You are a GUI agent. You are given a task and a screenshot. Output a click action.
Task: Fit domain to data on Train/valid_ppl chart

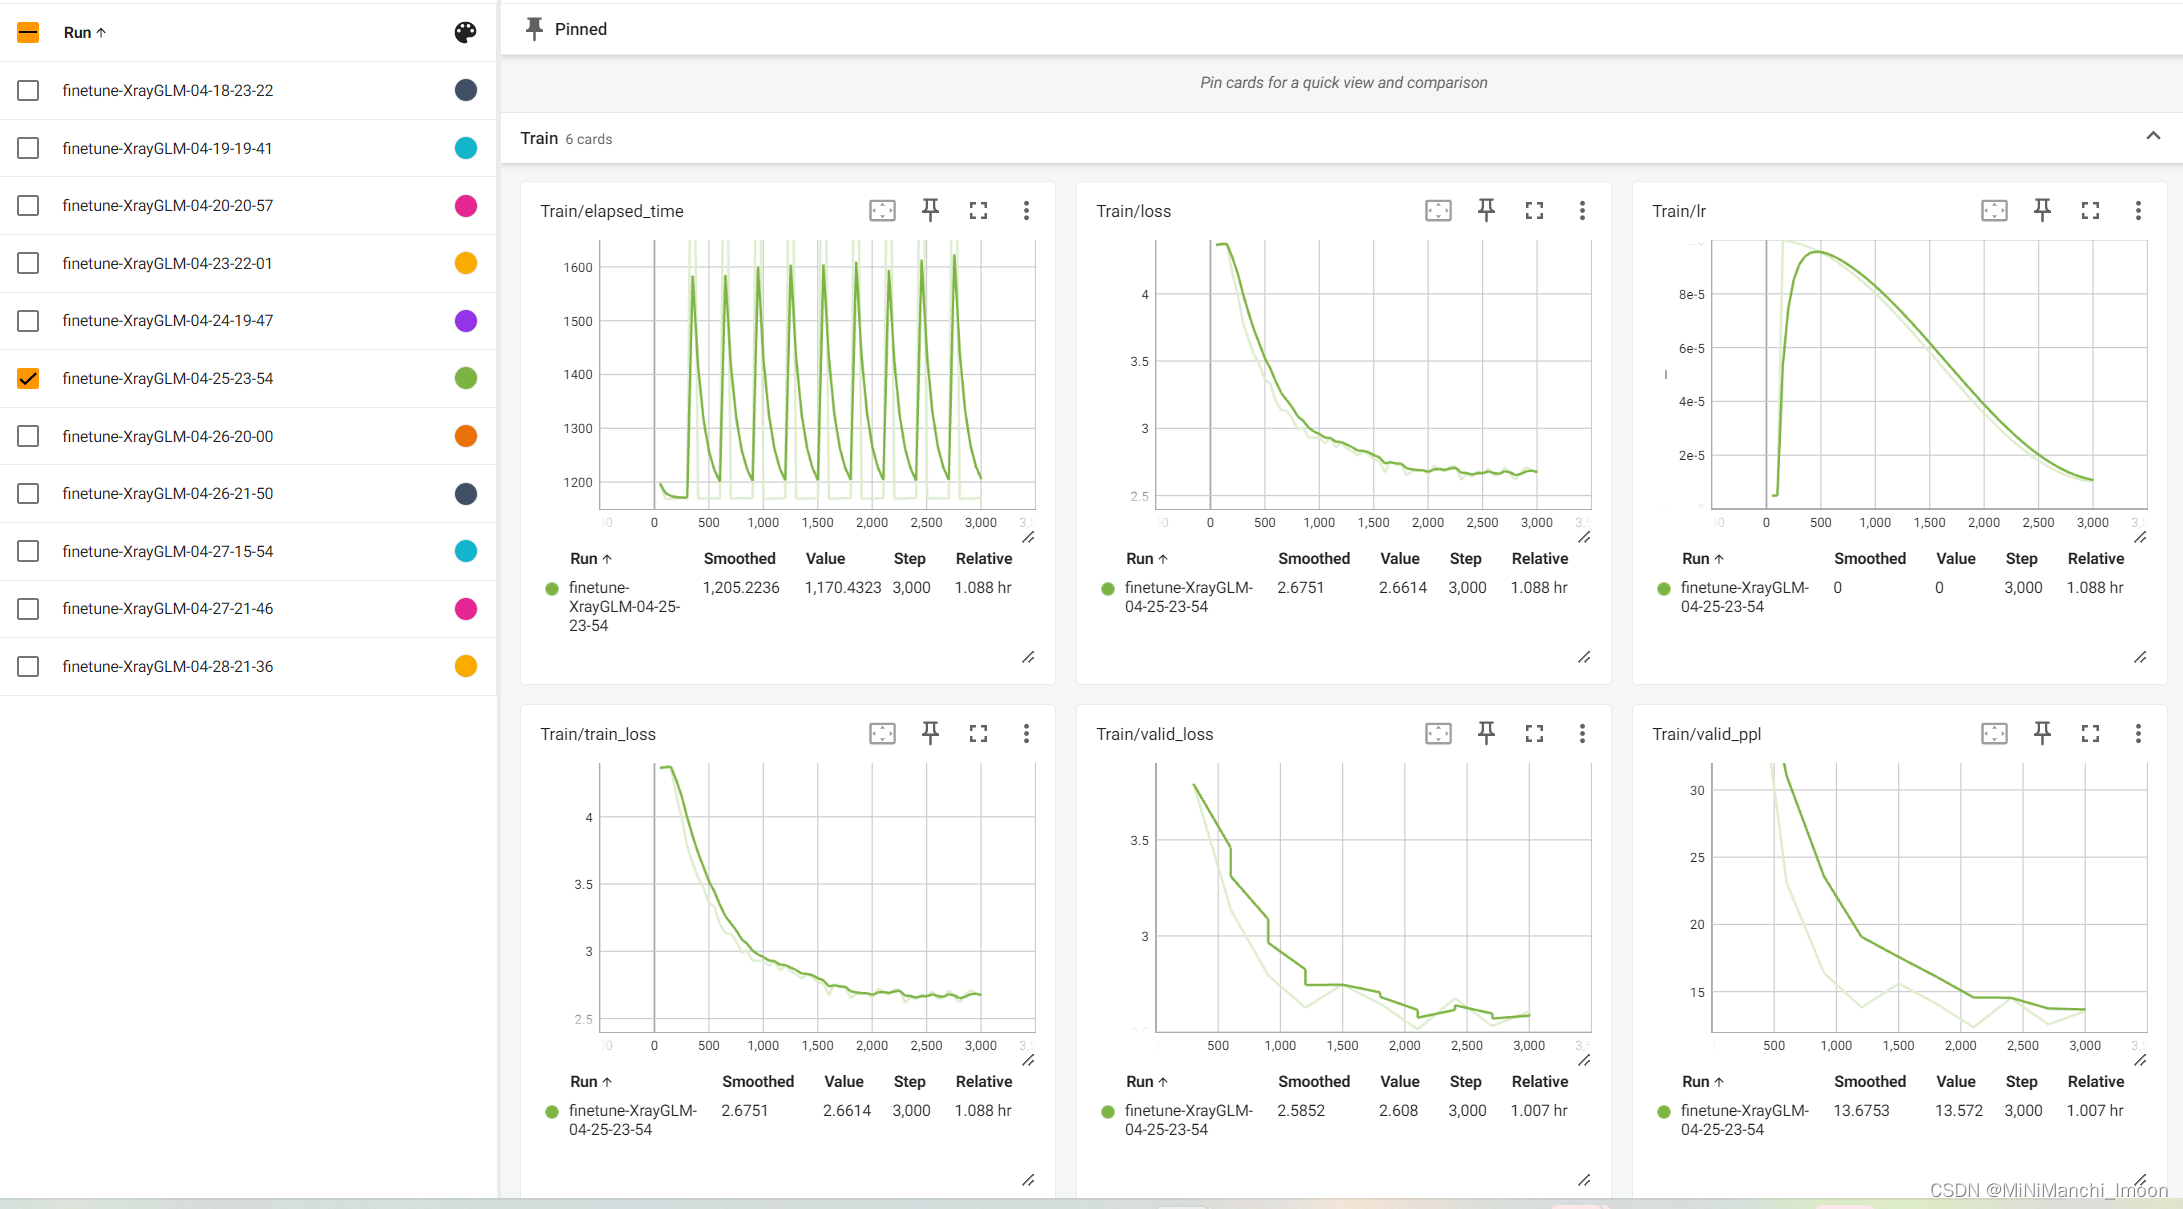(x=1994, y=734)
